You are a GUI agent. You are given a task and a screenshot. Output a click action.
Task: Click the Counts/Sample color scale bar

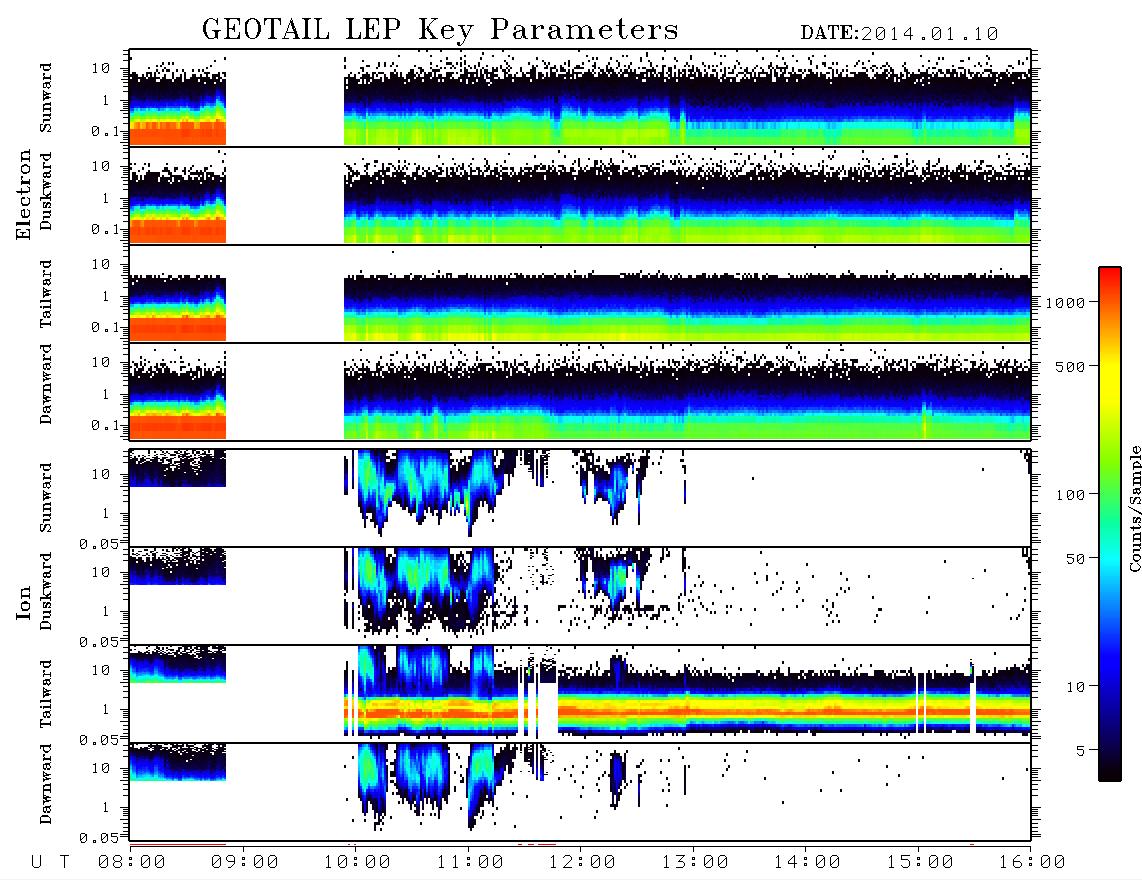(1110, 524)
